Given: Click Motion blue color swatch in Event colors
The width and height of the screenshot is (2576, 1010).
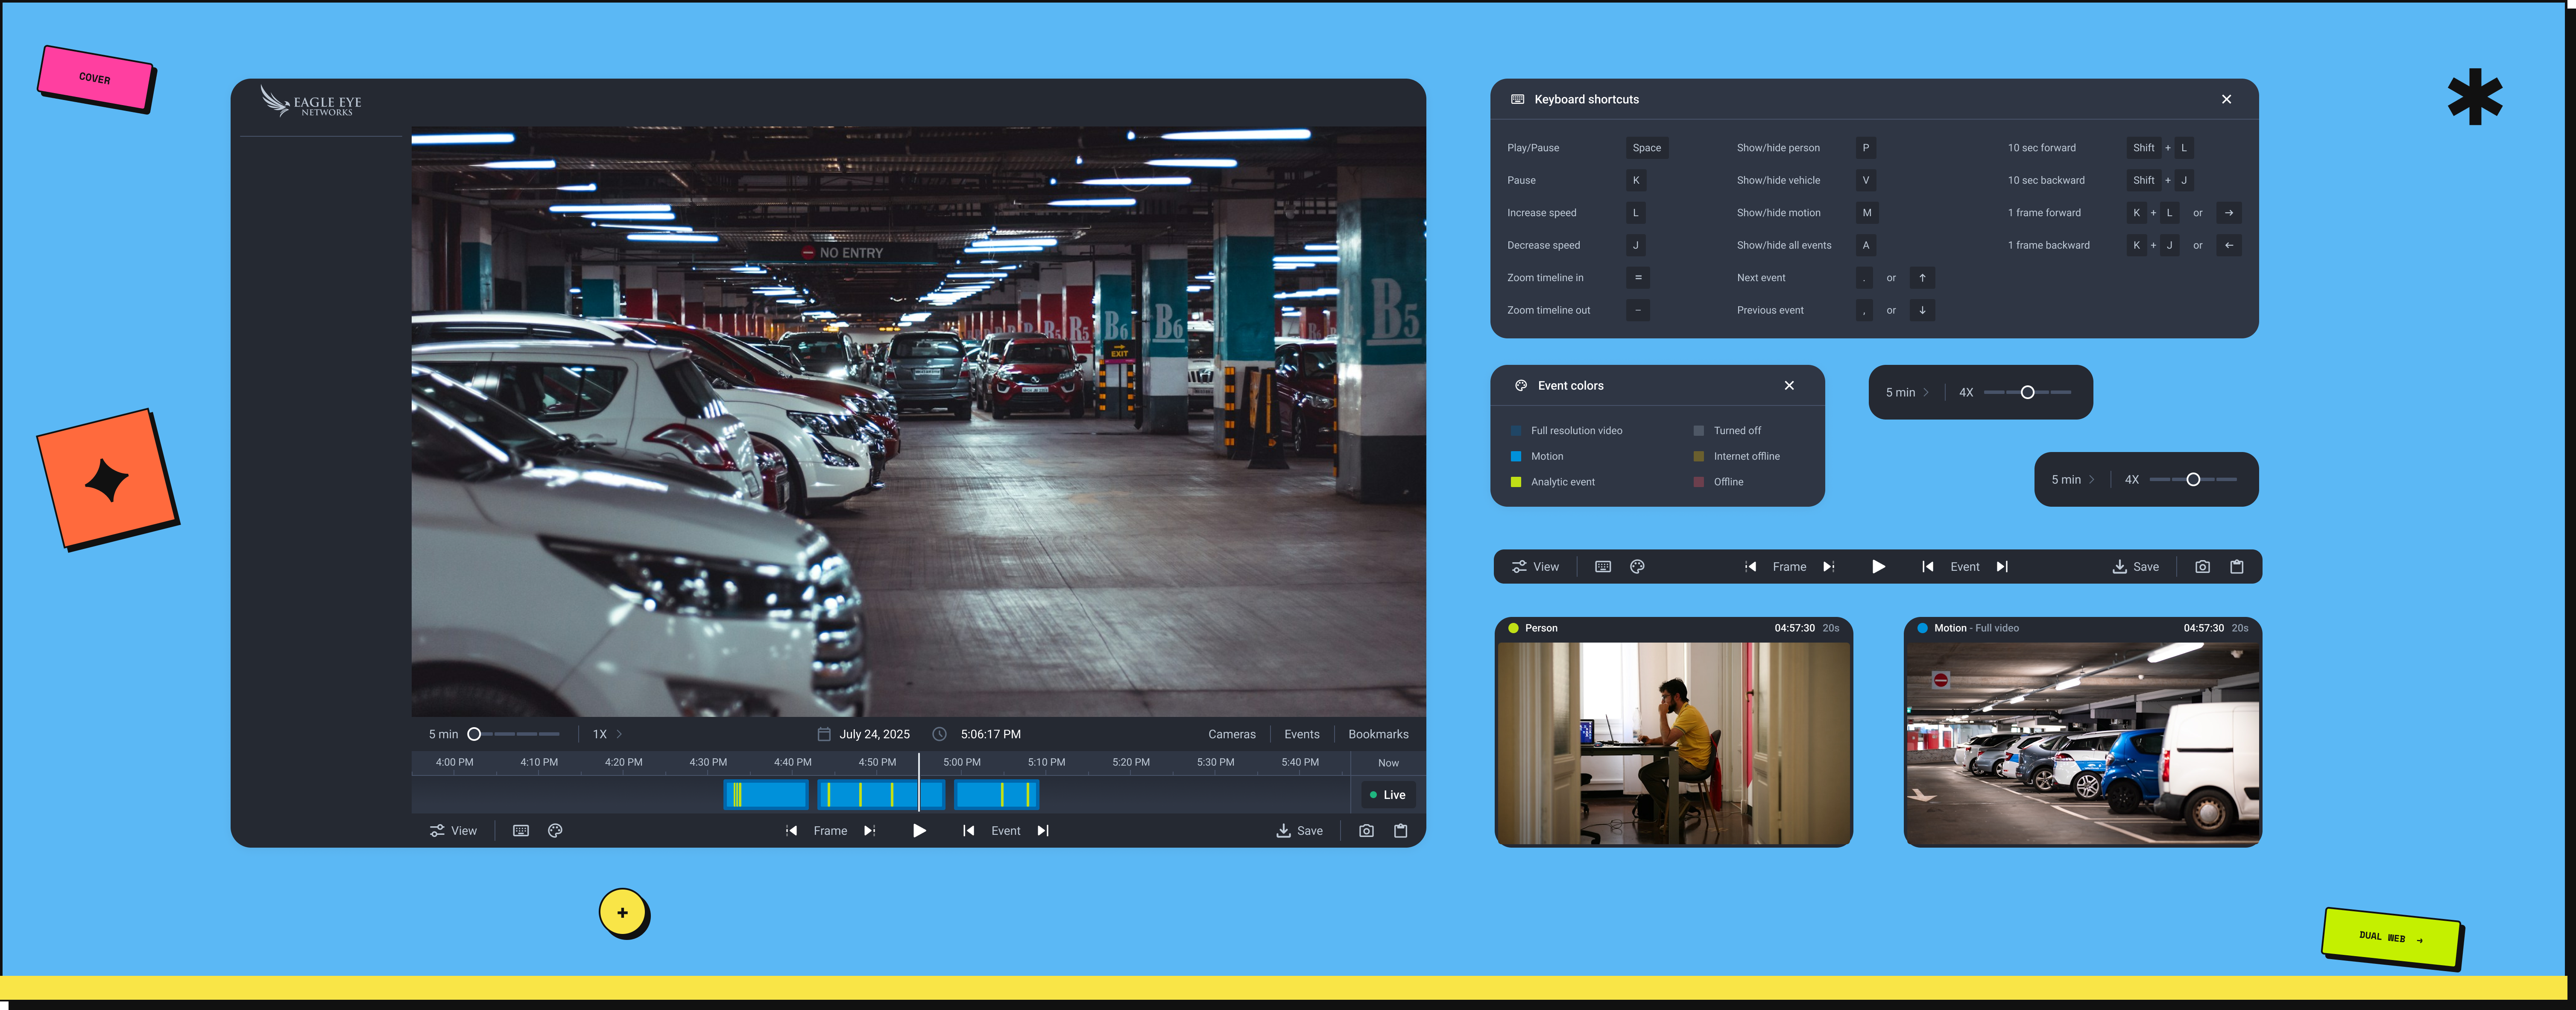Looking at the screenshot, I should pyautogui.click(x=1516, y=456).
